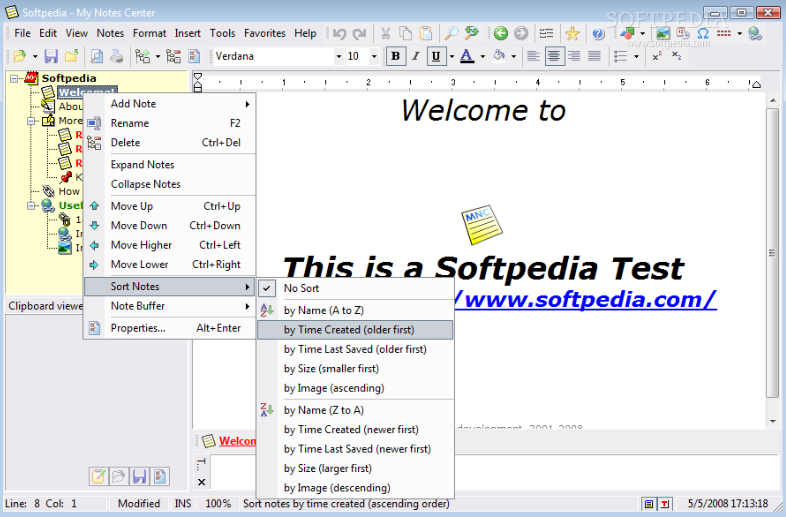This screenshot has height=517, width=786.
Task: Click the Replace toolbar icon
Action: pos(472,34)
